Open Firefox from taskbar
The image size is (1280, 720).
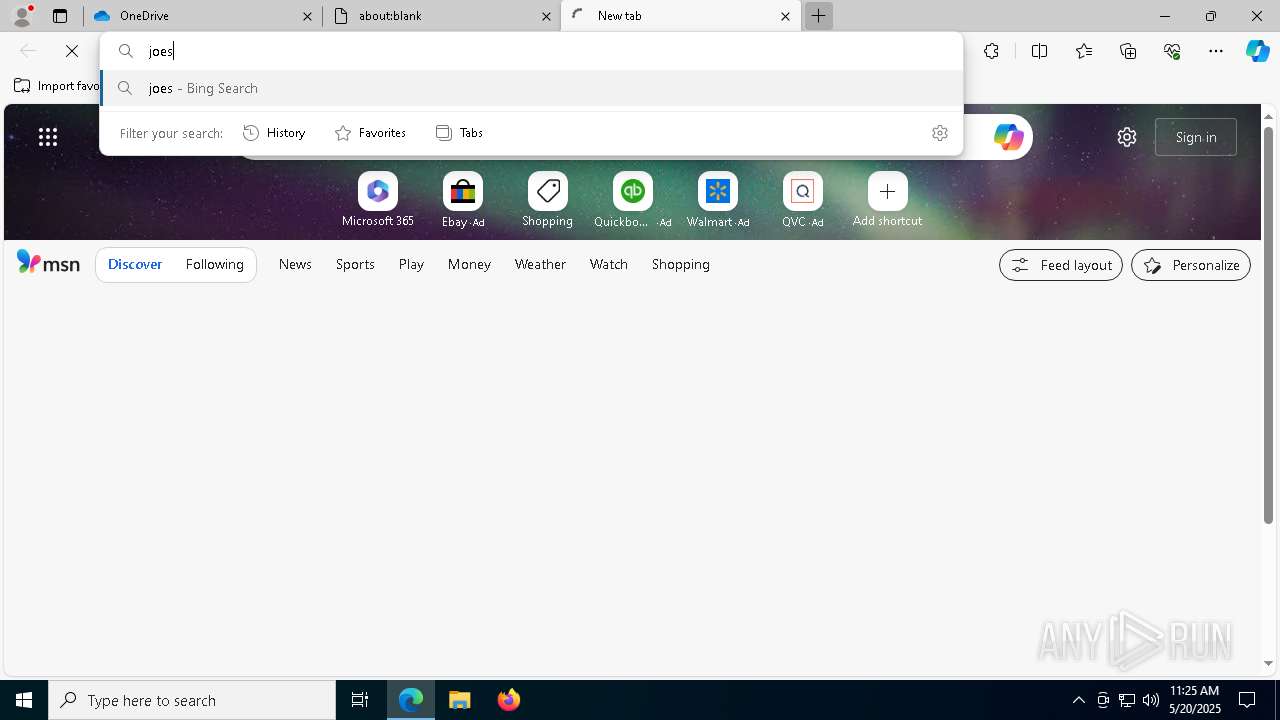point(509,700)
